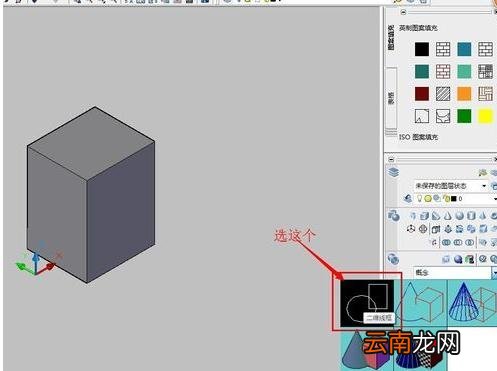Select the Sphere solid tool
Image resolution: width=497 pixels, height=371 pixels.
460,216
